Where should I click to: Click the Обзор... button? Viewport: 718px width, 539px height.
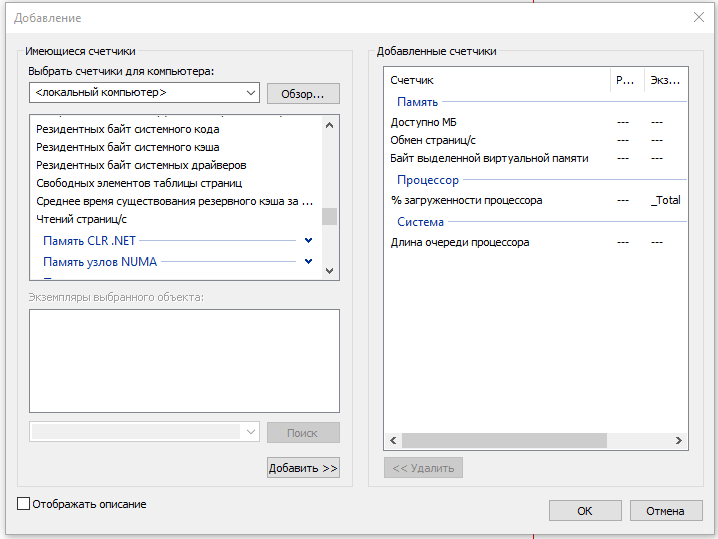coord(303,93)
